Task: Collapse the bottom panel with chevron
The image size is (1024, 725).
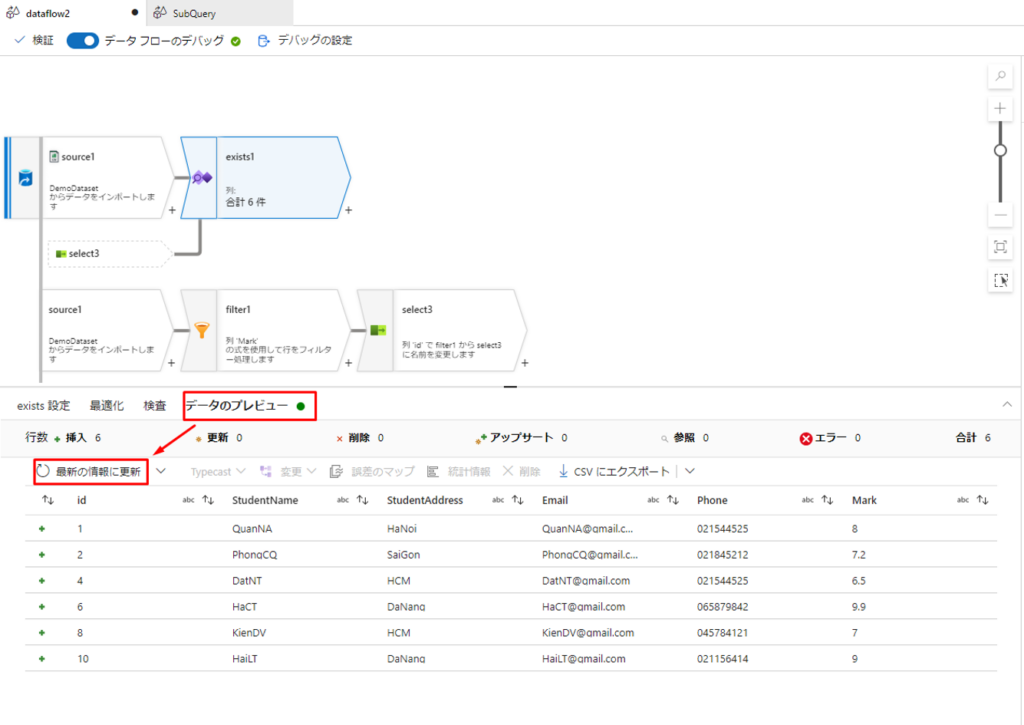Action: pyautogui.click(x=1006, y=404)
